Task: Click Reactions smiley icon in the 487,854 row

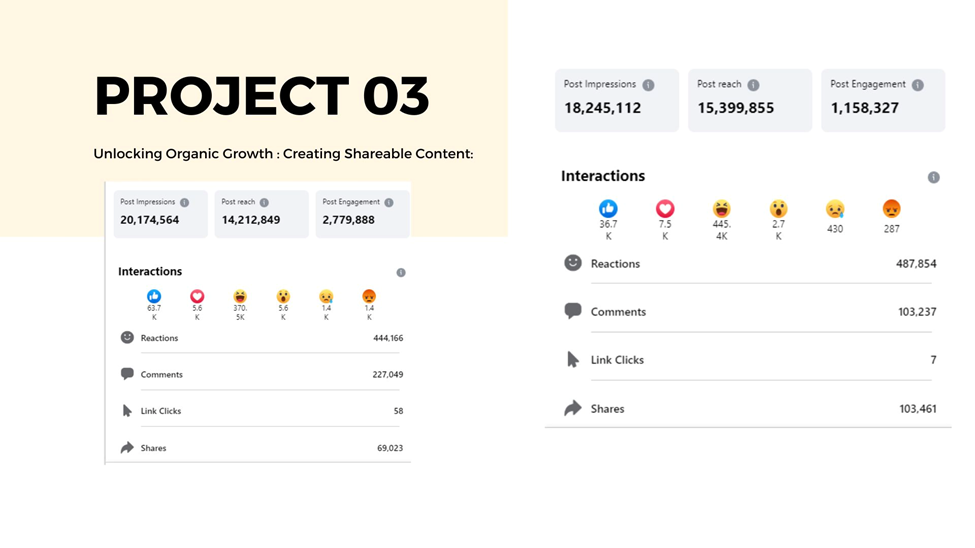Action: click(x=573, y=263)
